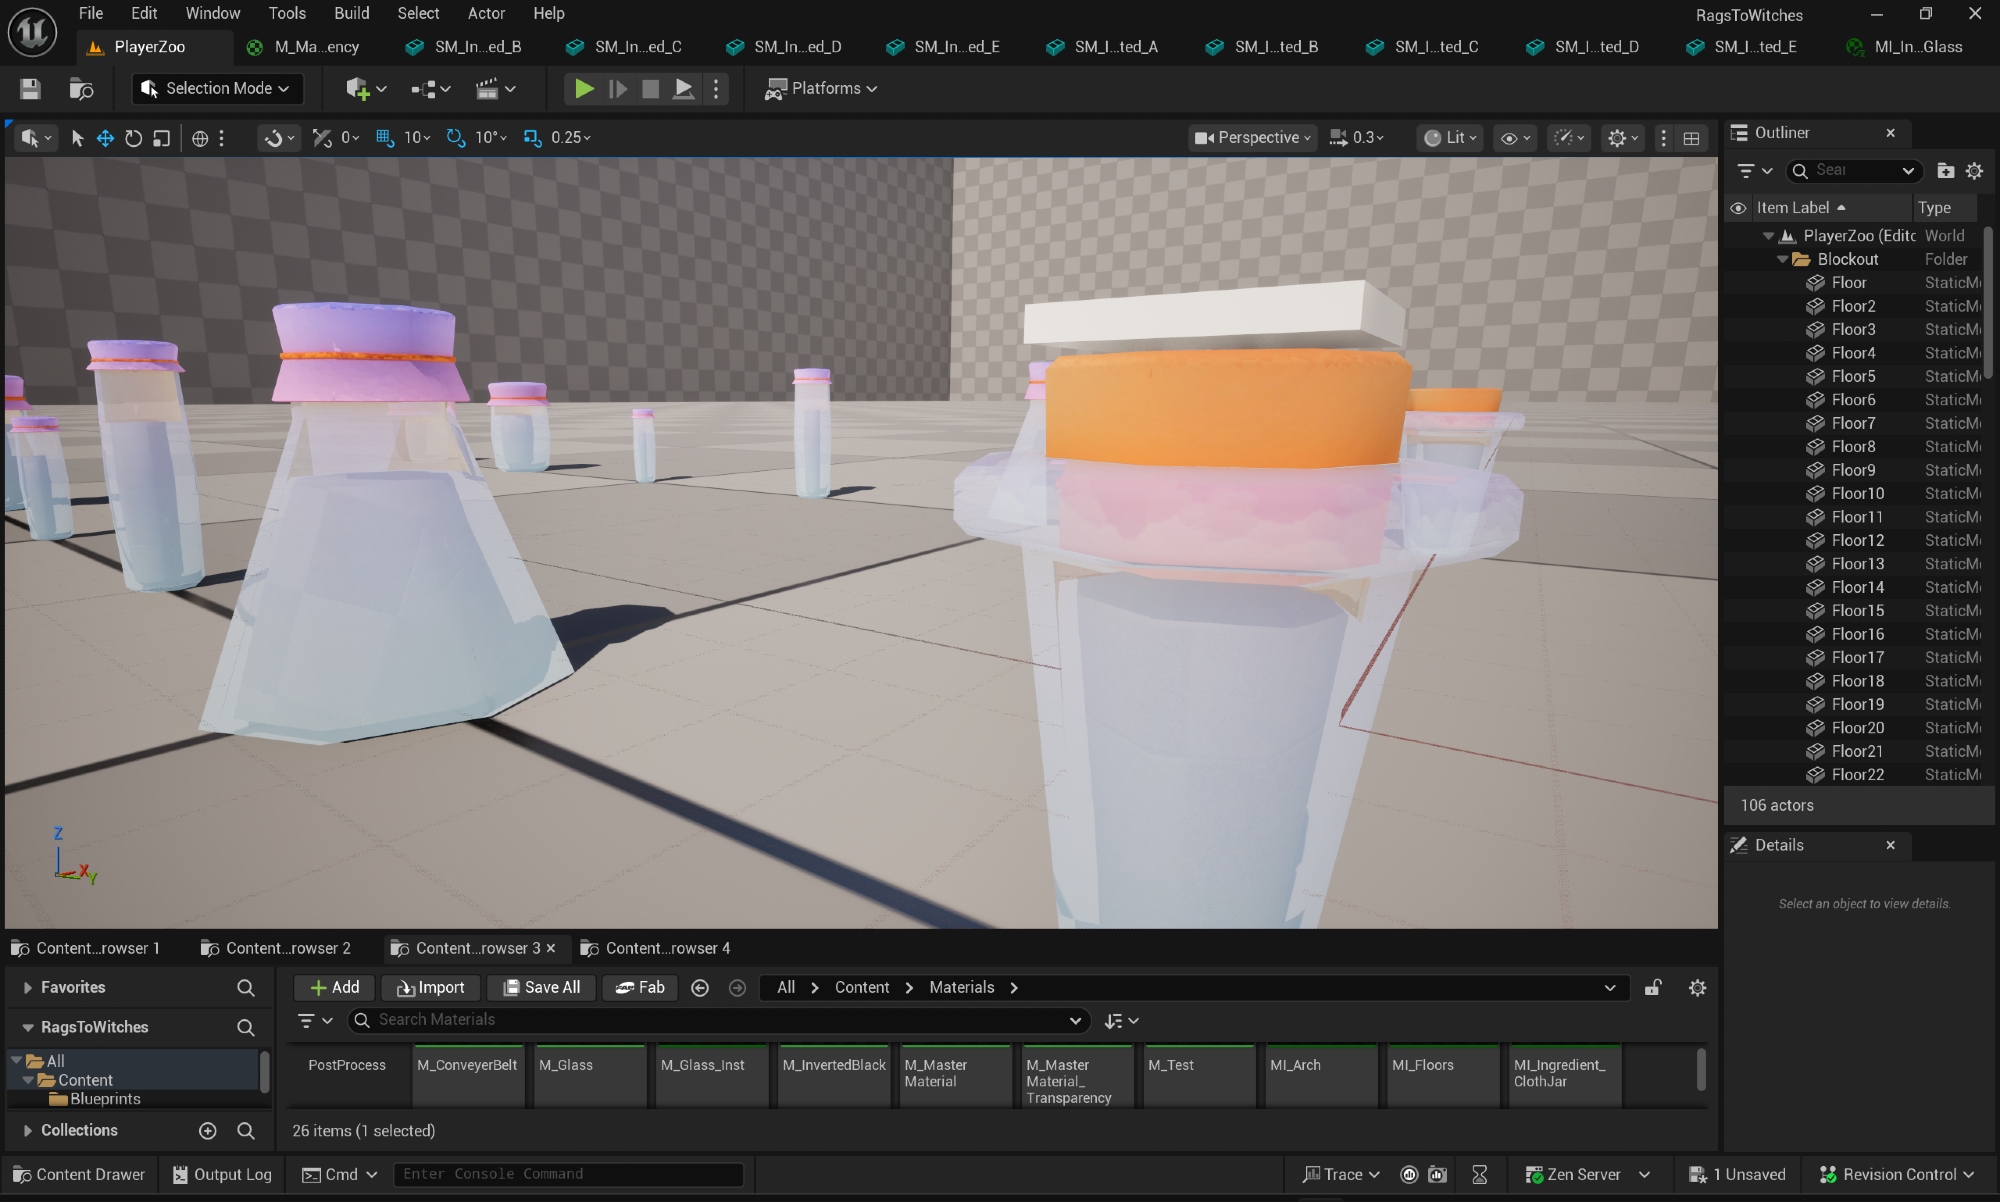Select the Rotate transform tool
This screenshot has height=1202, width=2000.
pos(133,138)
